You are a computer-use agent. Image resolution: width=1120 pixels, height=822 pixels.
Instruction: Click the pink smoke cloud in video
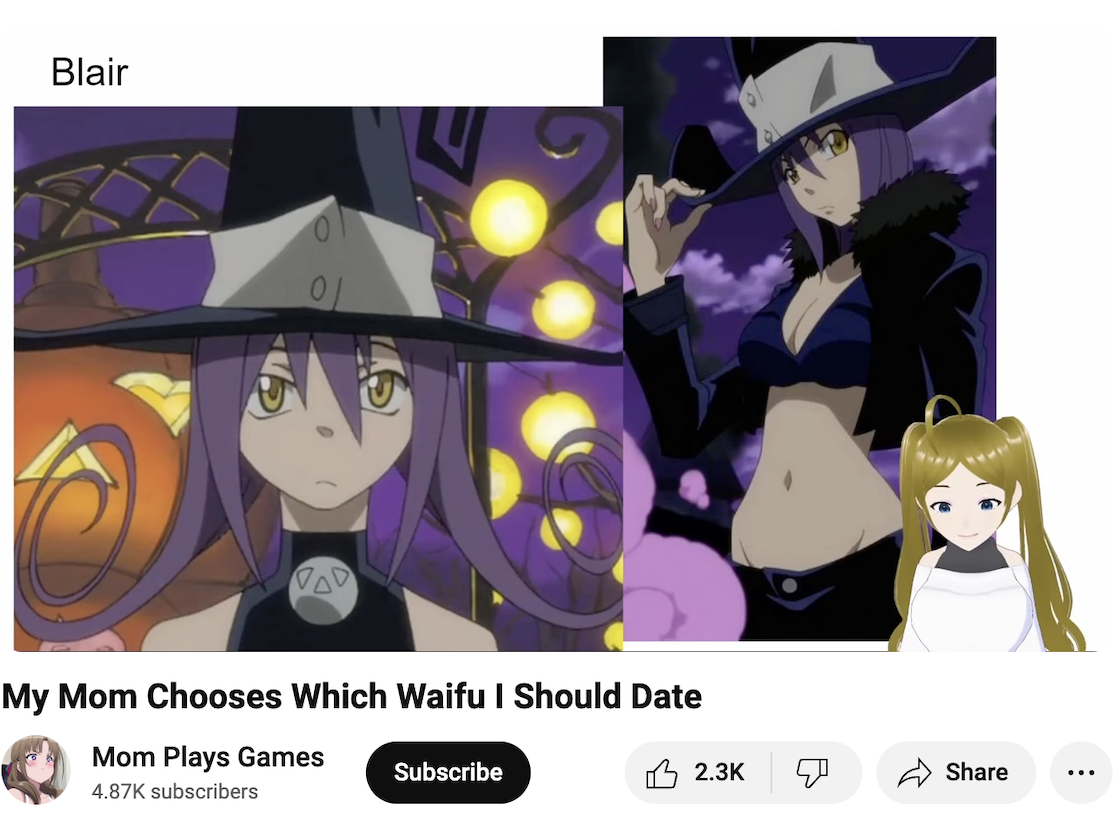[675, 564]
